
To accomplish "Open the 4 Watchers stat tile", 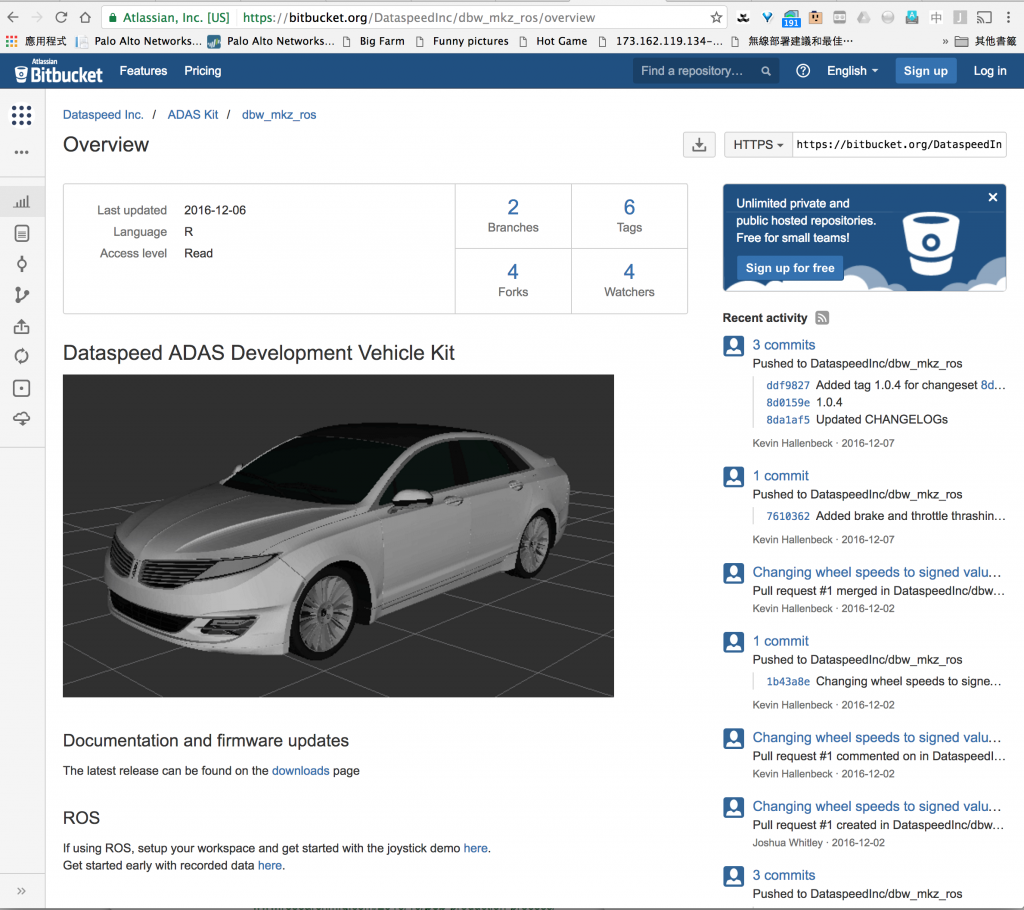I will coord(629,281).
